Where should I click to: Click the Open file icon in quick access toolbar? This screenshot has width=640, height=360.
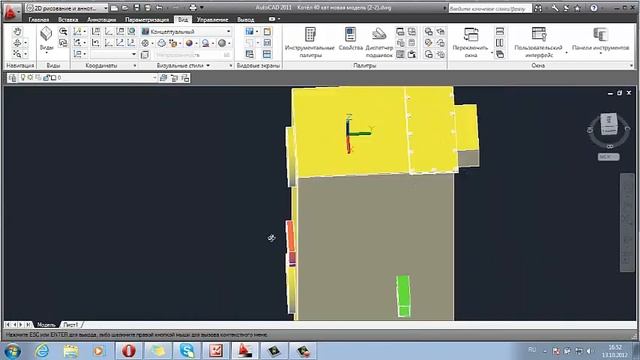click(x=125, y=8)
